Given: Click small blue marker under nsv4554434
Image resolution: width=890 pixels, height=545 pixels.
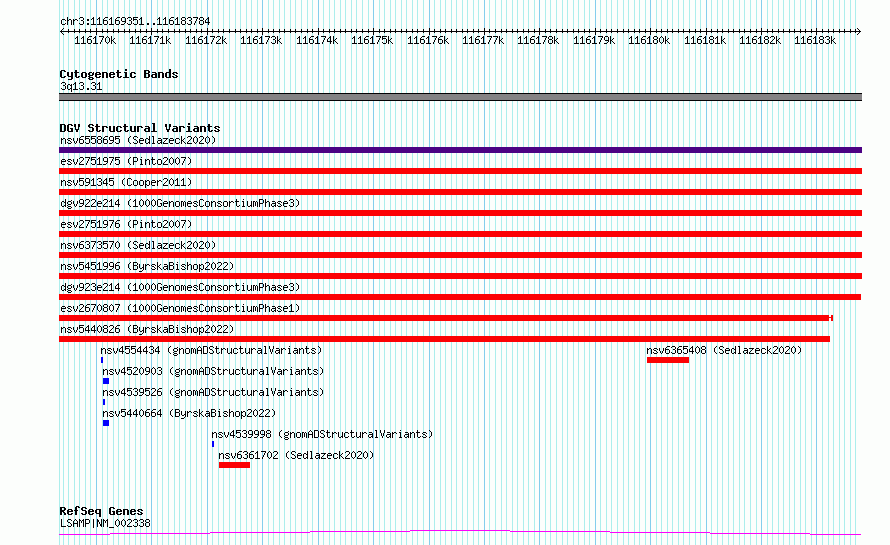Looking at the screenshot, I should (102, 360).
